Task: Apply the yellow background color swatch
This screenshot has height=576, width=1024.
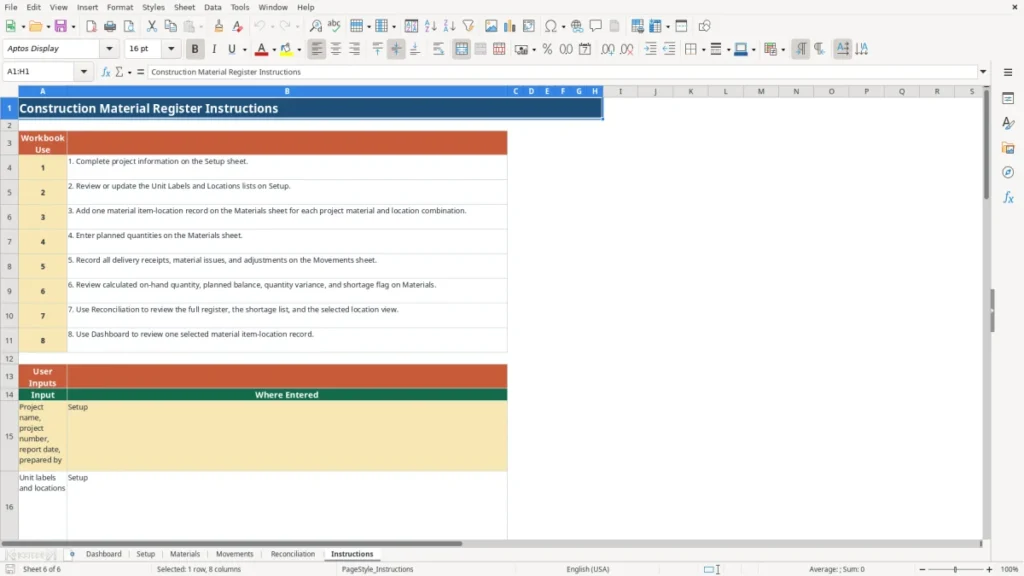Action: 286,49
